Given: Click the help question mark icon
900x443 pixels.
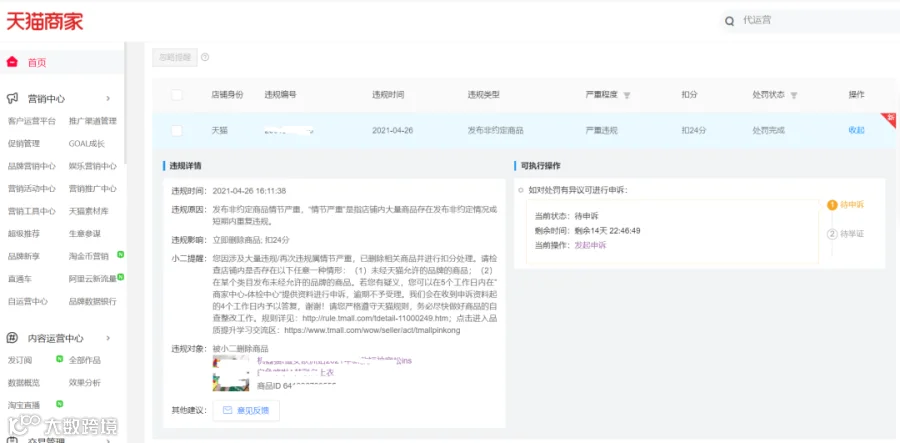Looking at the screenshot, I should [205, 57].
